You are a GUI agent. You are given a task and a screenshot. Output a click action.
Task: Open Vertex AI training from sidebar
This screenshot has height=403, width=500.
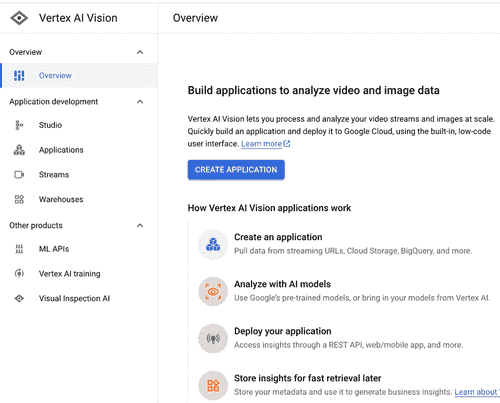coord(79,274)
